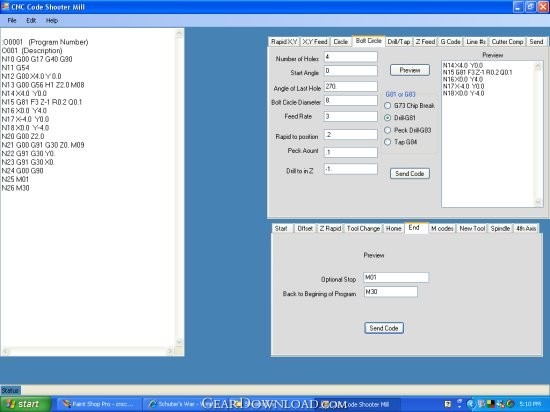Open the Circle tab
The image size is (550, 412).
[340, 42]
